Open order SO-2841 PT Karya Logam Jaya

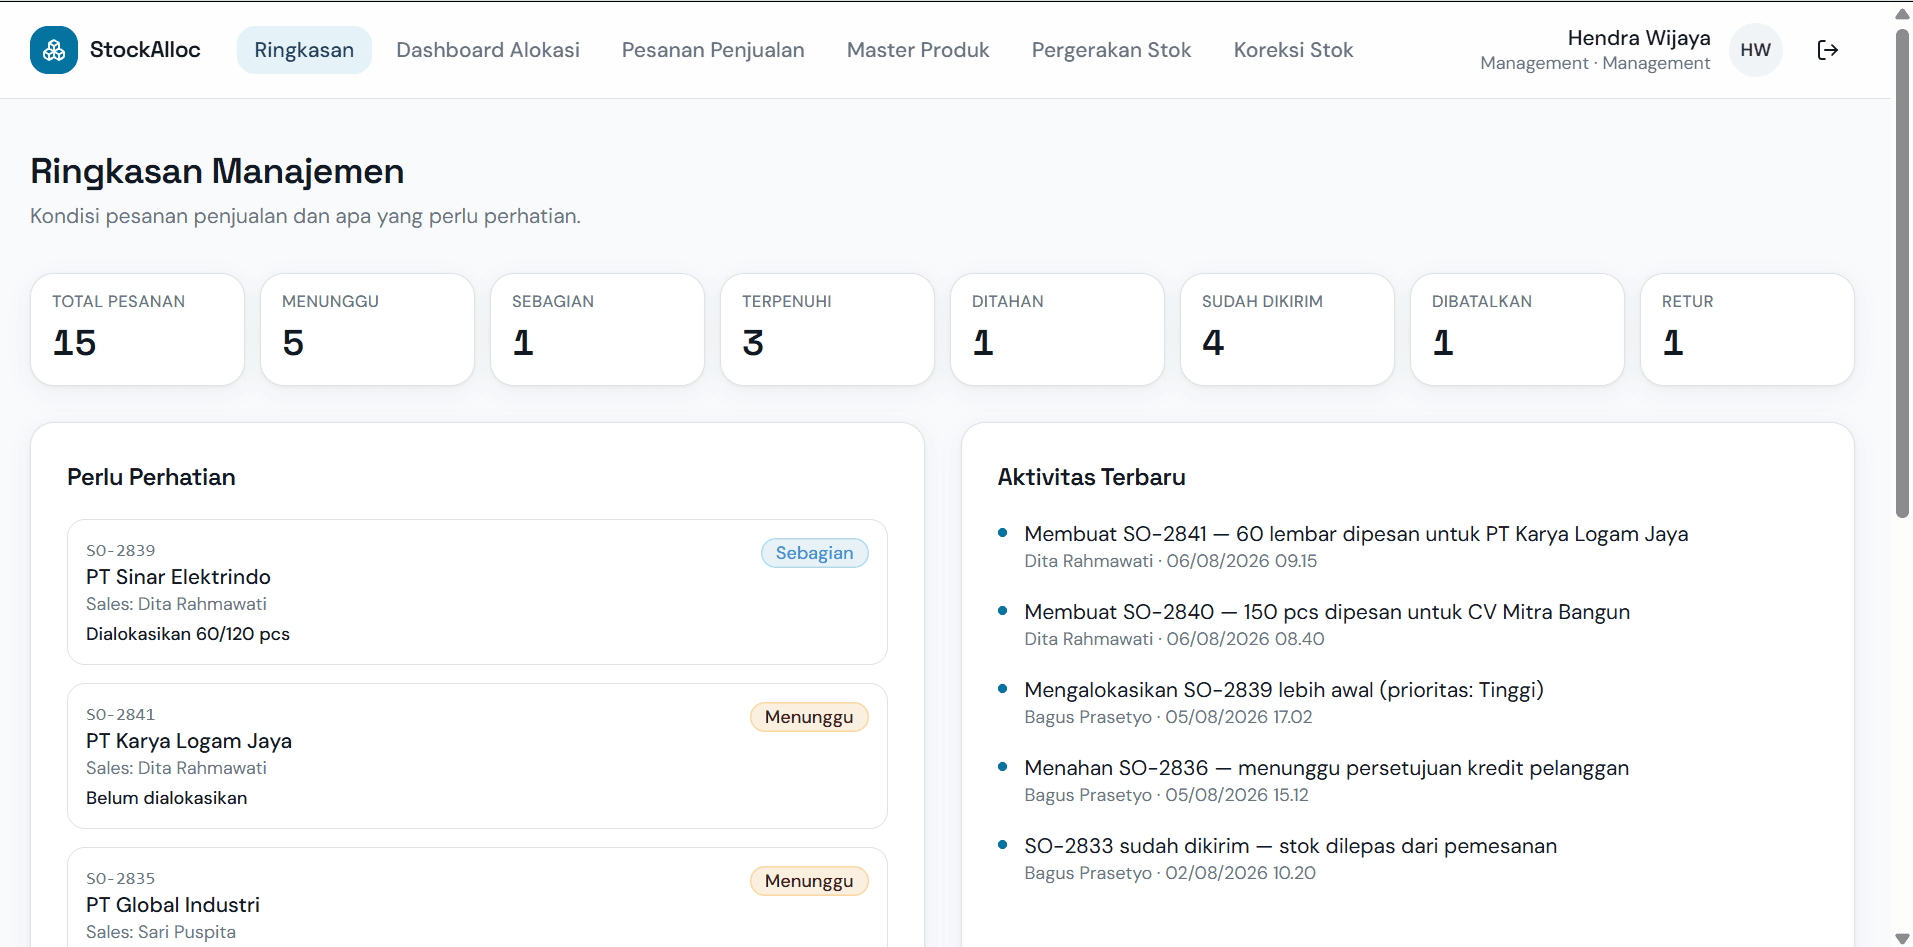(477, 756)
